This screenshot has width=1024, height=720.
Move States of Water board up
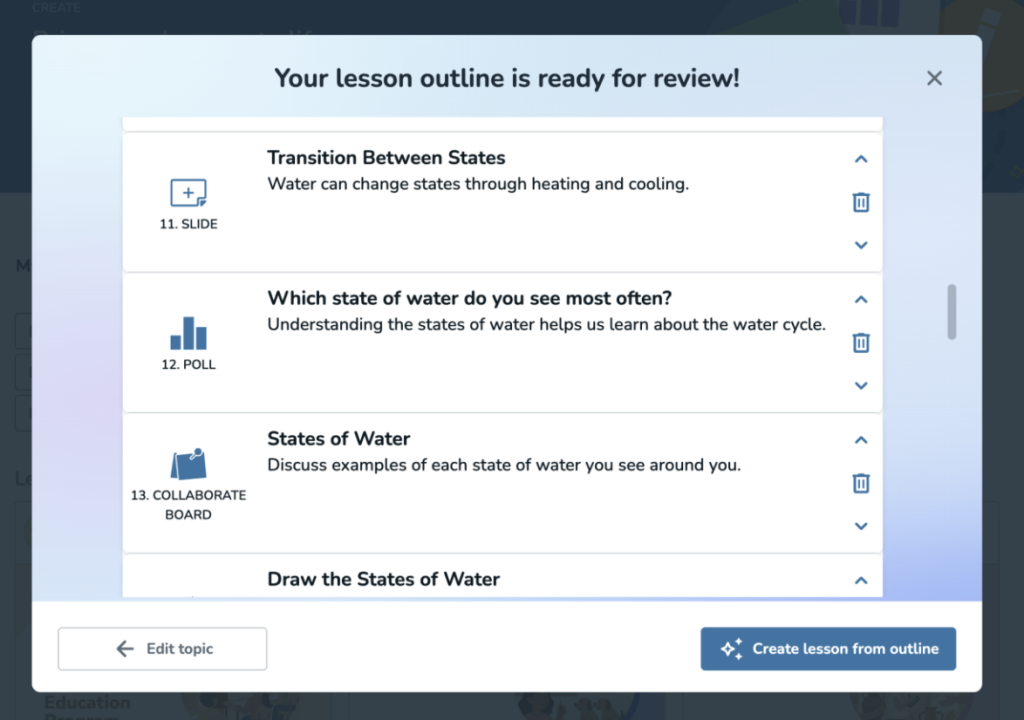[861, 440]
